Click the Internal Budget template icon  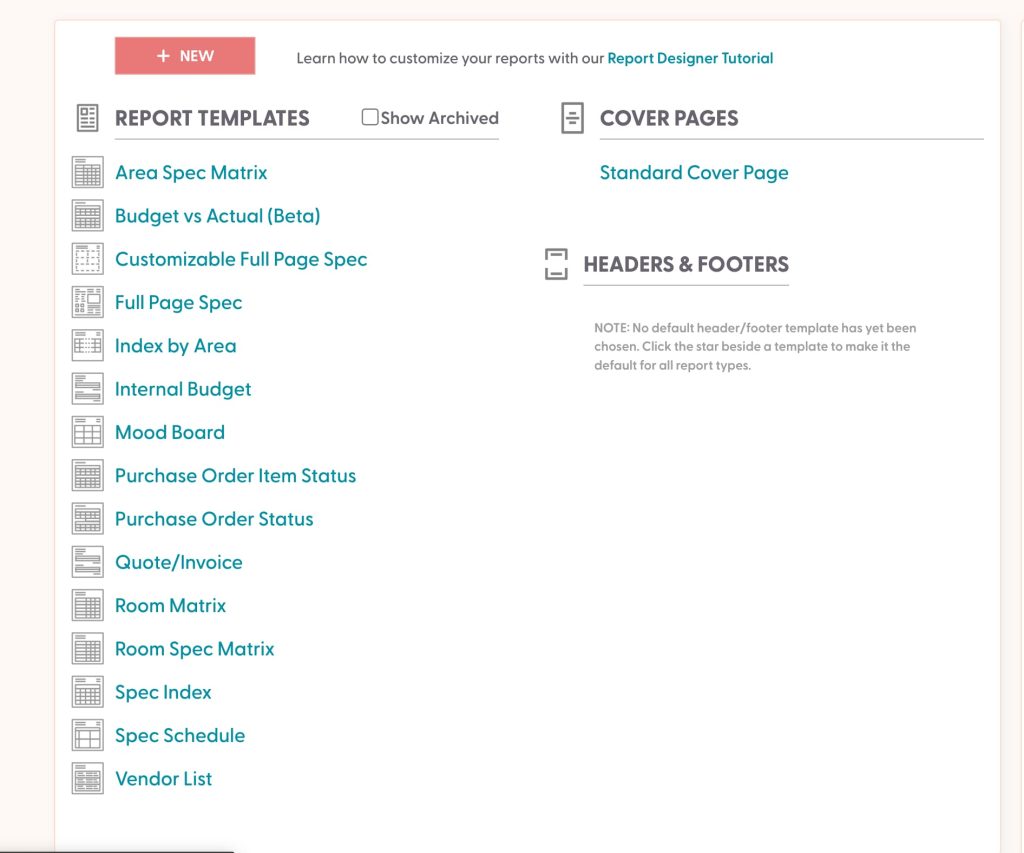point(88,389)
